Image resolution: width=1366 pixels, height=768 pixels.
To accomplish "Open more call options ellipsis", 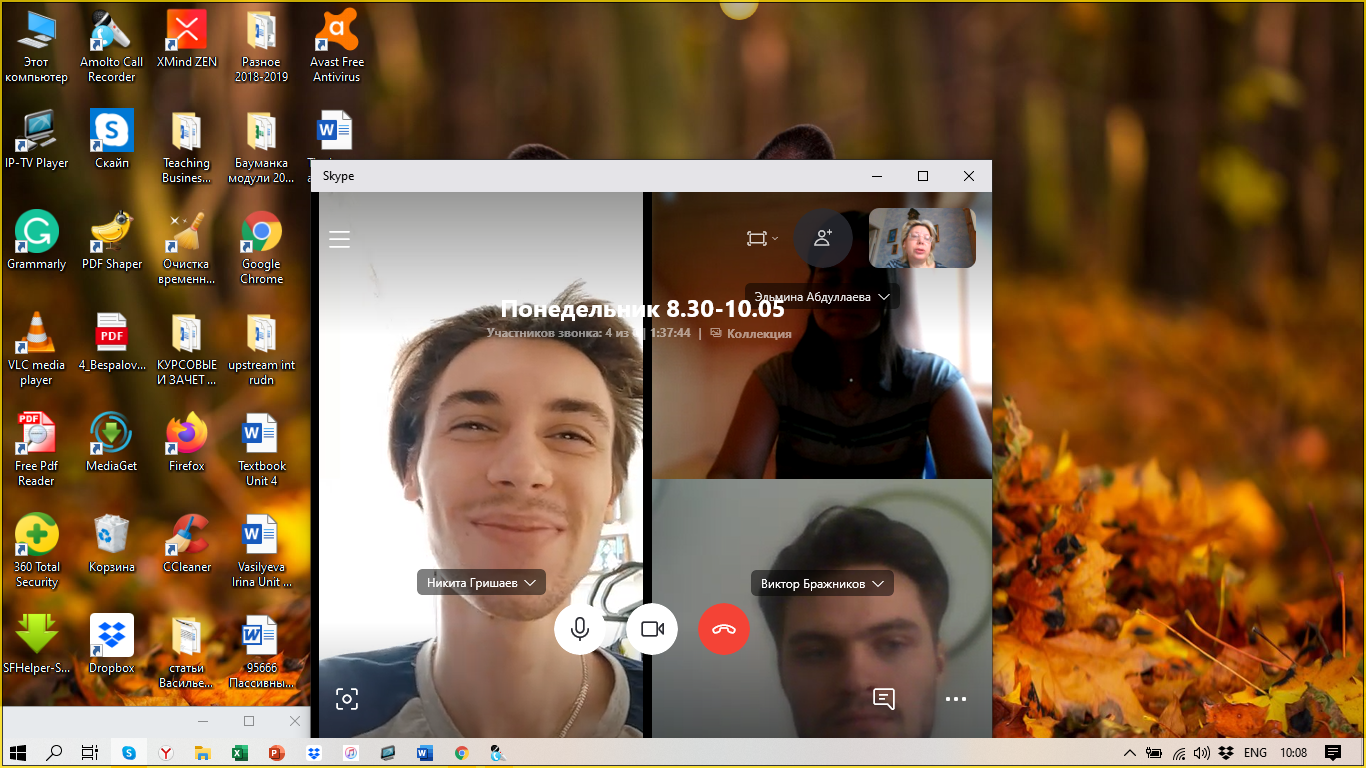I will coord(956,699).
